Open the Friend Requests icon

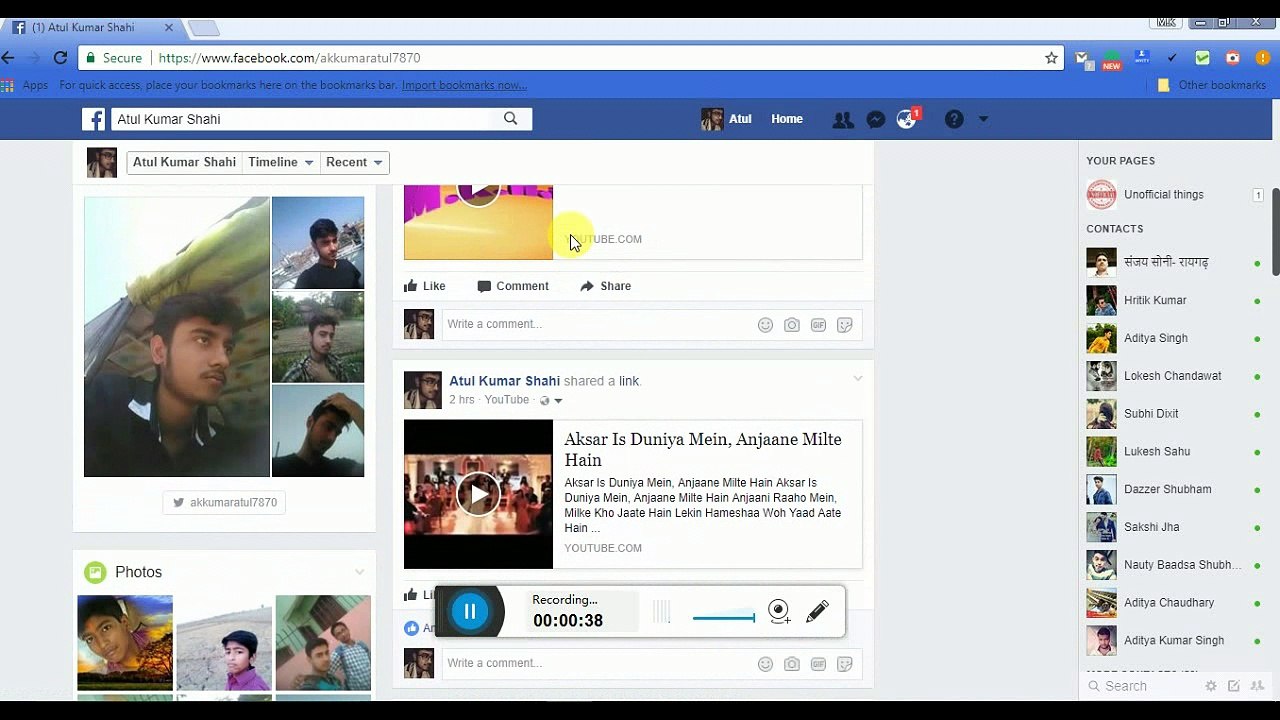tap(843, 119)
